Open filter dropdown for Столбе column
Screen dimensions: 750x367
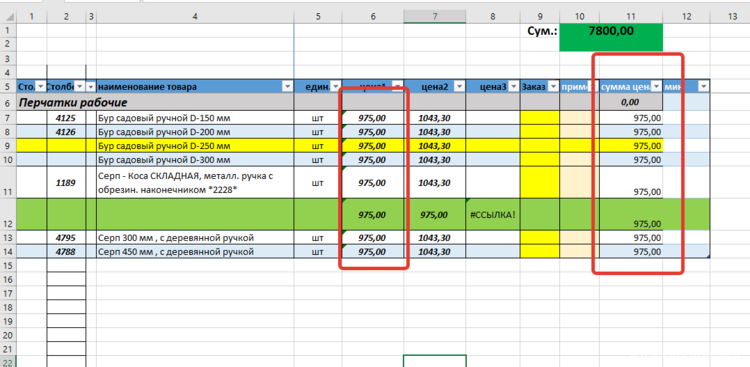tap(79, 87)
